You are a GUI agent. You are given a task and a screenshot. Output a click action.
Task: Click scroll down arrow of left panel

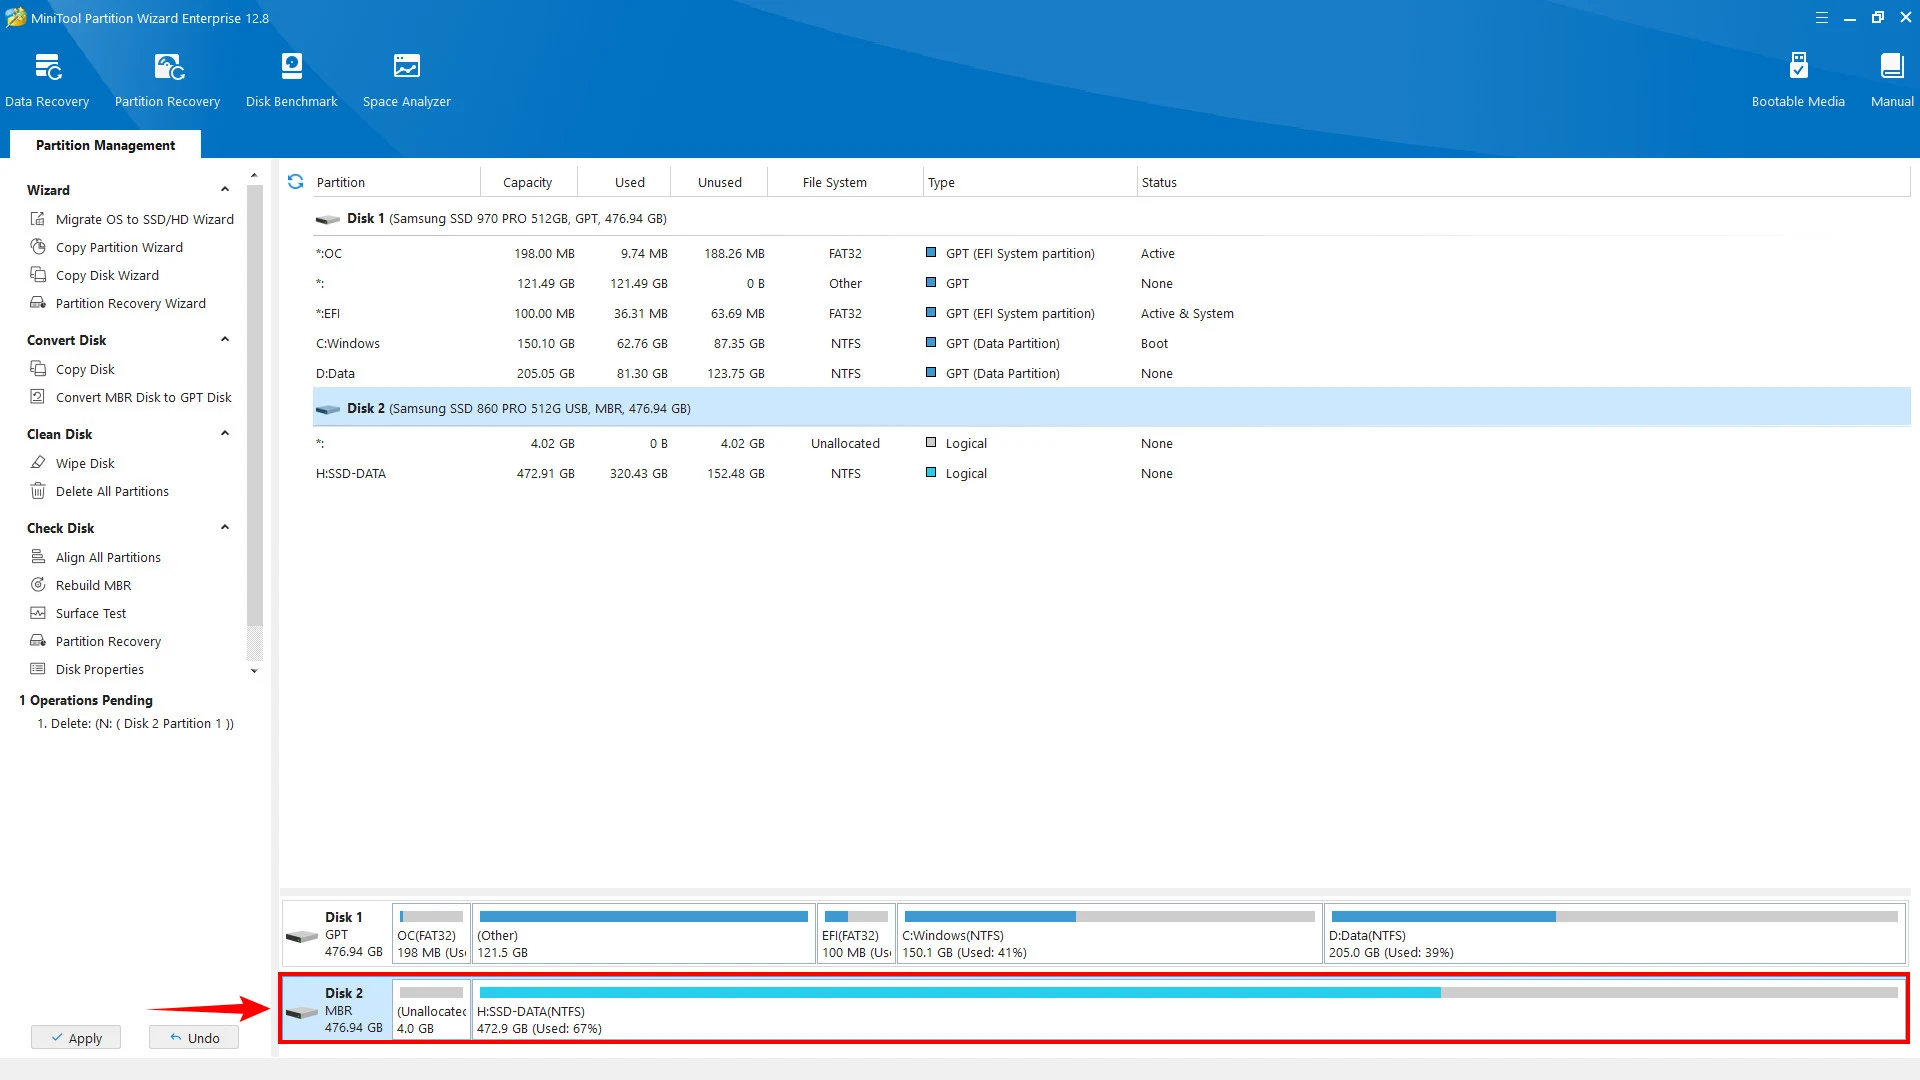pyautogui.click(x=254, y=671)
